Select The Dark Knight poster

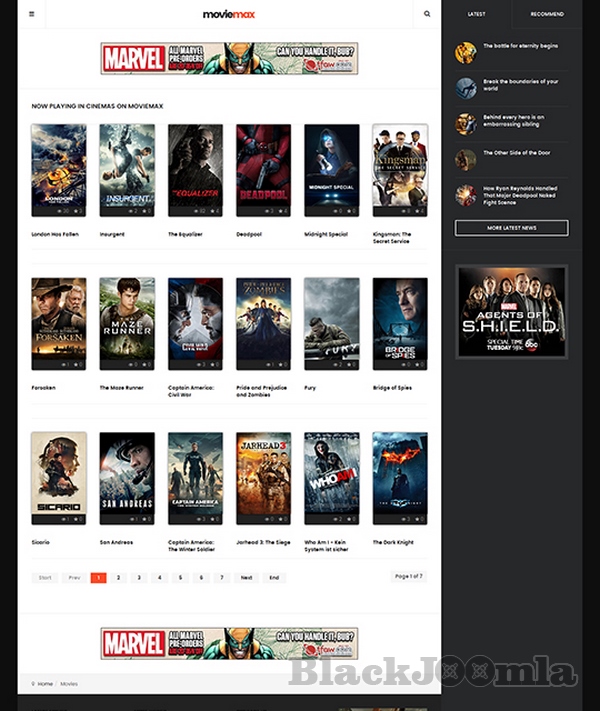tap(399, 474)
